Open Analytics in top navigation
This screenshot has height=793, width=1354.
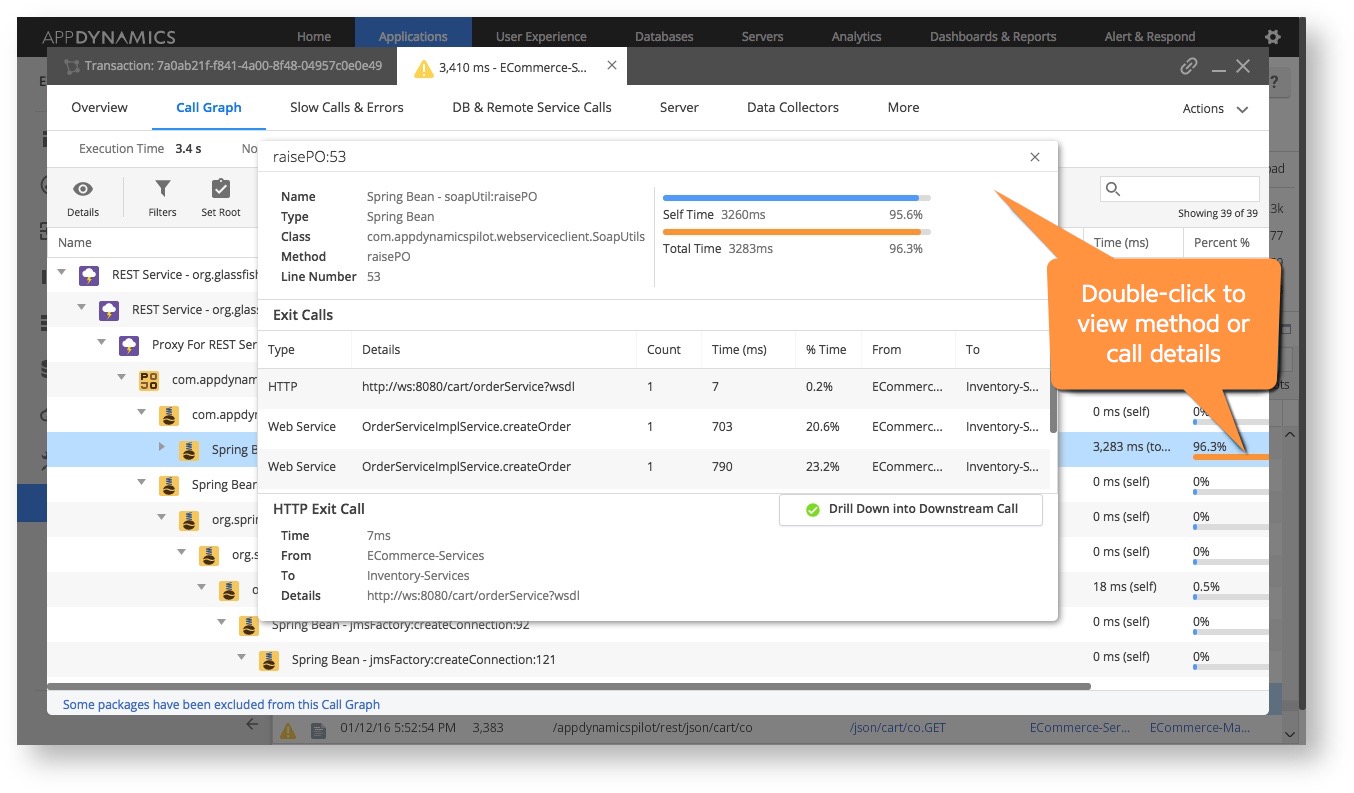(856, 36)
